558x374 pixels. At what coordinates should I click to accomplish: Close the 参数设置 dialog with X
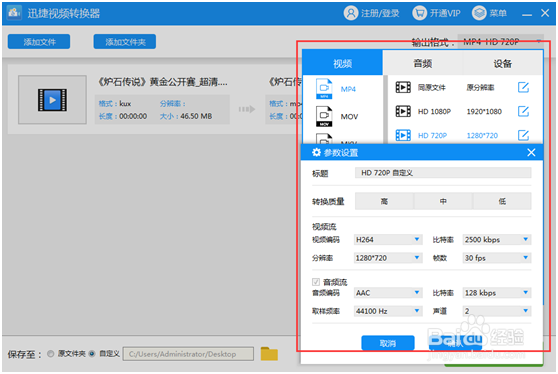pyautogui.click(x=531, y=153)
